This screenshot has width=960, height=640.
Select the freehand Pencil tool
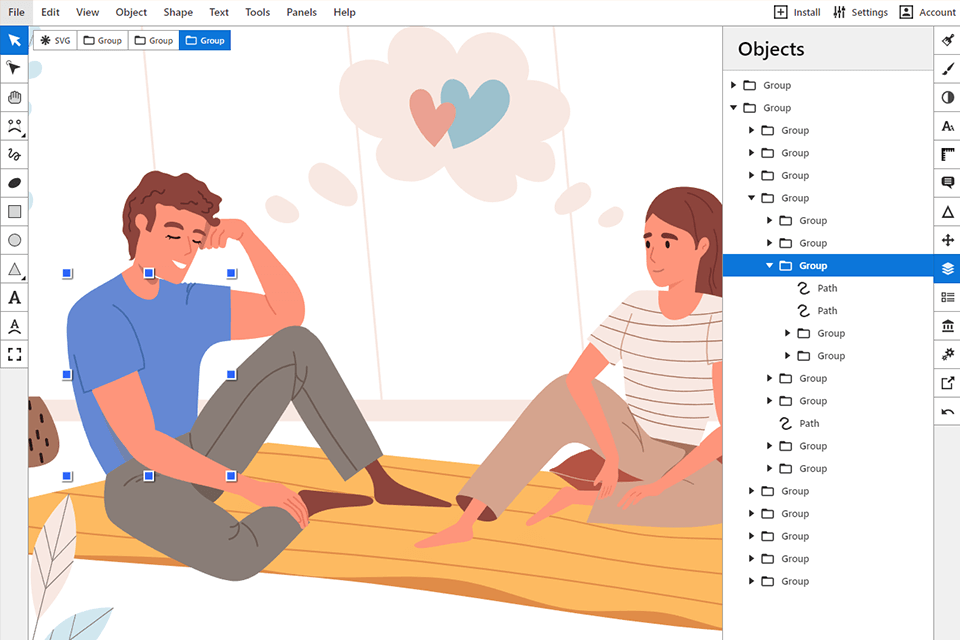click(13, 154)
